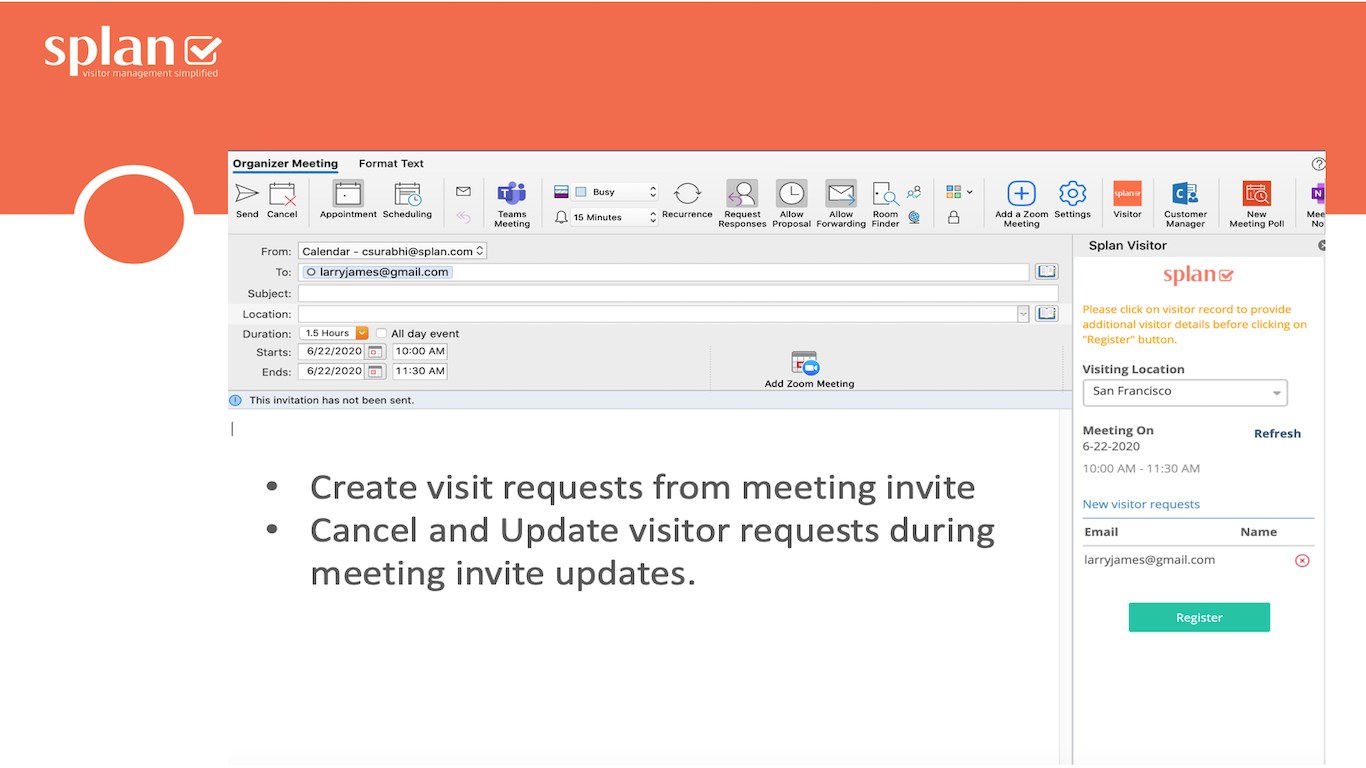Click the reminder bell icon
This screenshot has height=768, width=1366.
561,217
